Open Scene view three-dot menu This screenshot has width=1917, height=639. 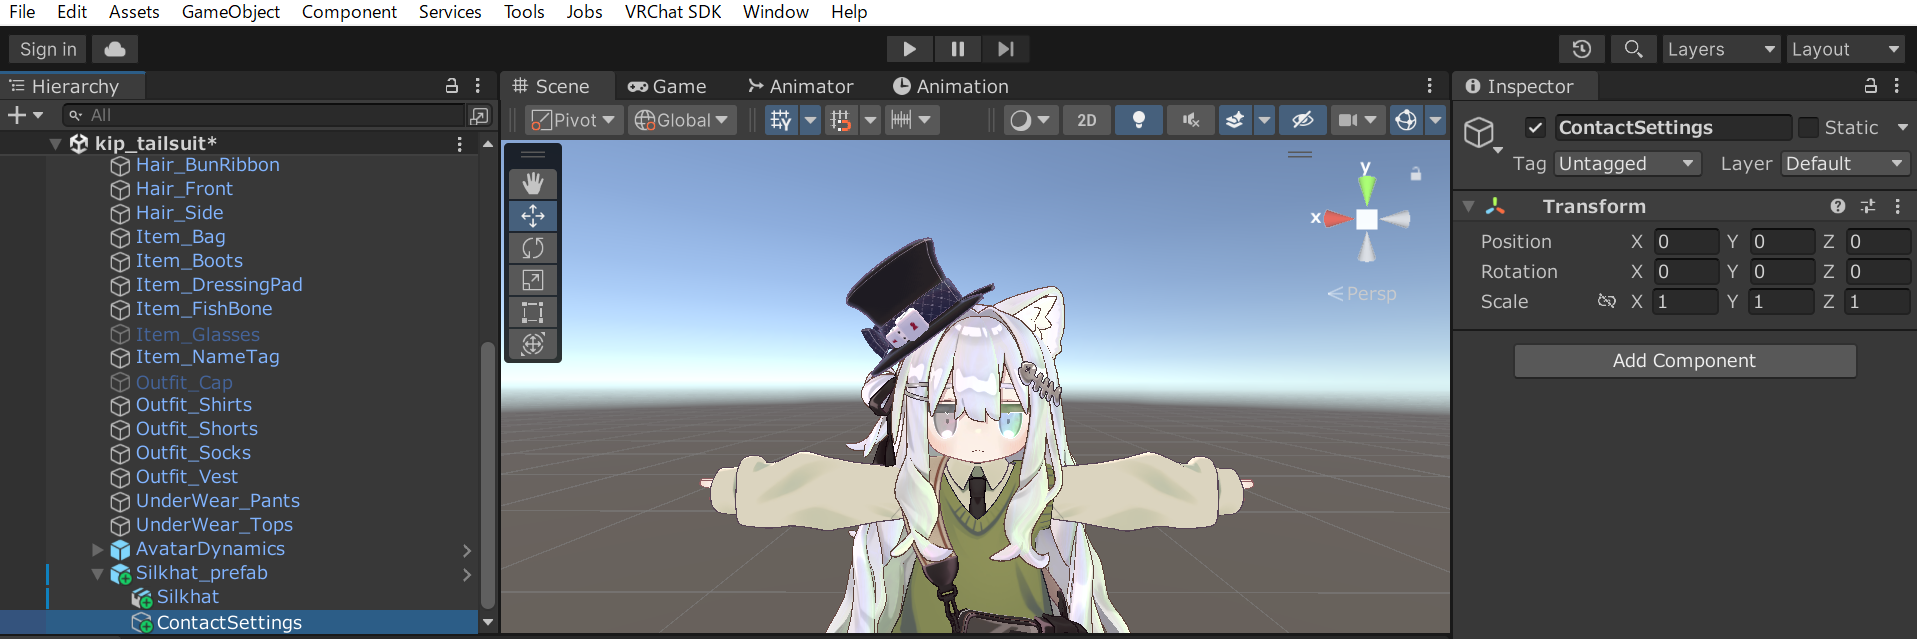click(x=1429, y=86)
